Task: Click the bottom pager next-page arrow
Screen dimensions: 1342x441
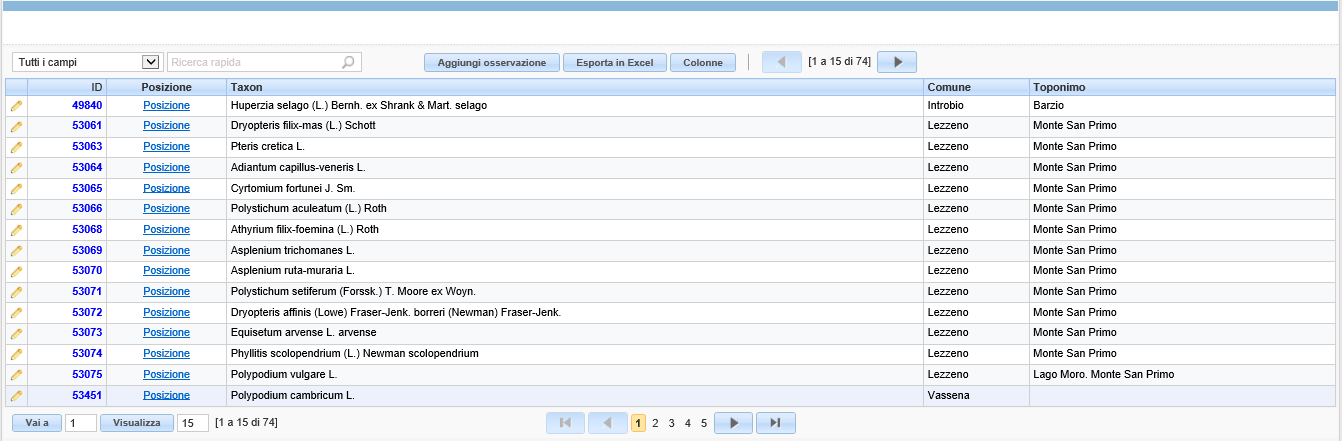Action: (733, 423)
